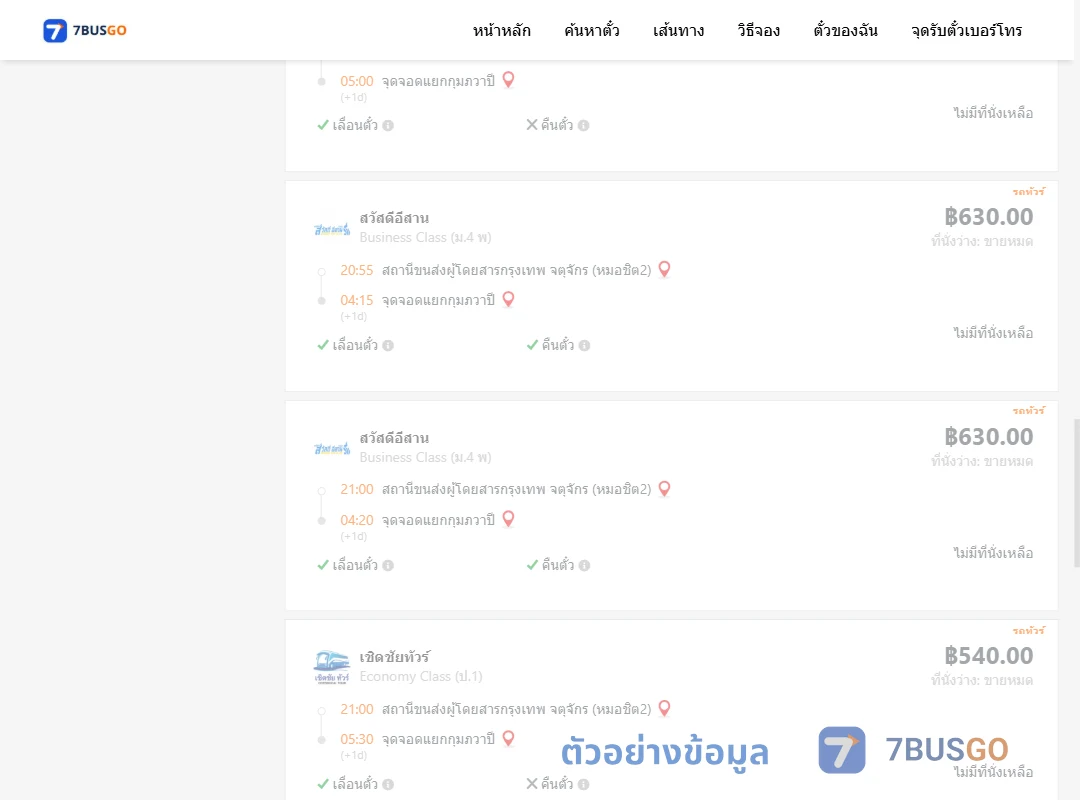Viewport: 1080px width, 800px height.
Task: Click เชิดชัยทัวร์ operator logo
Action: (x=332, y=666)
